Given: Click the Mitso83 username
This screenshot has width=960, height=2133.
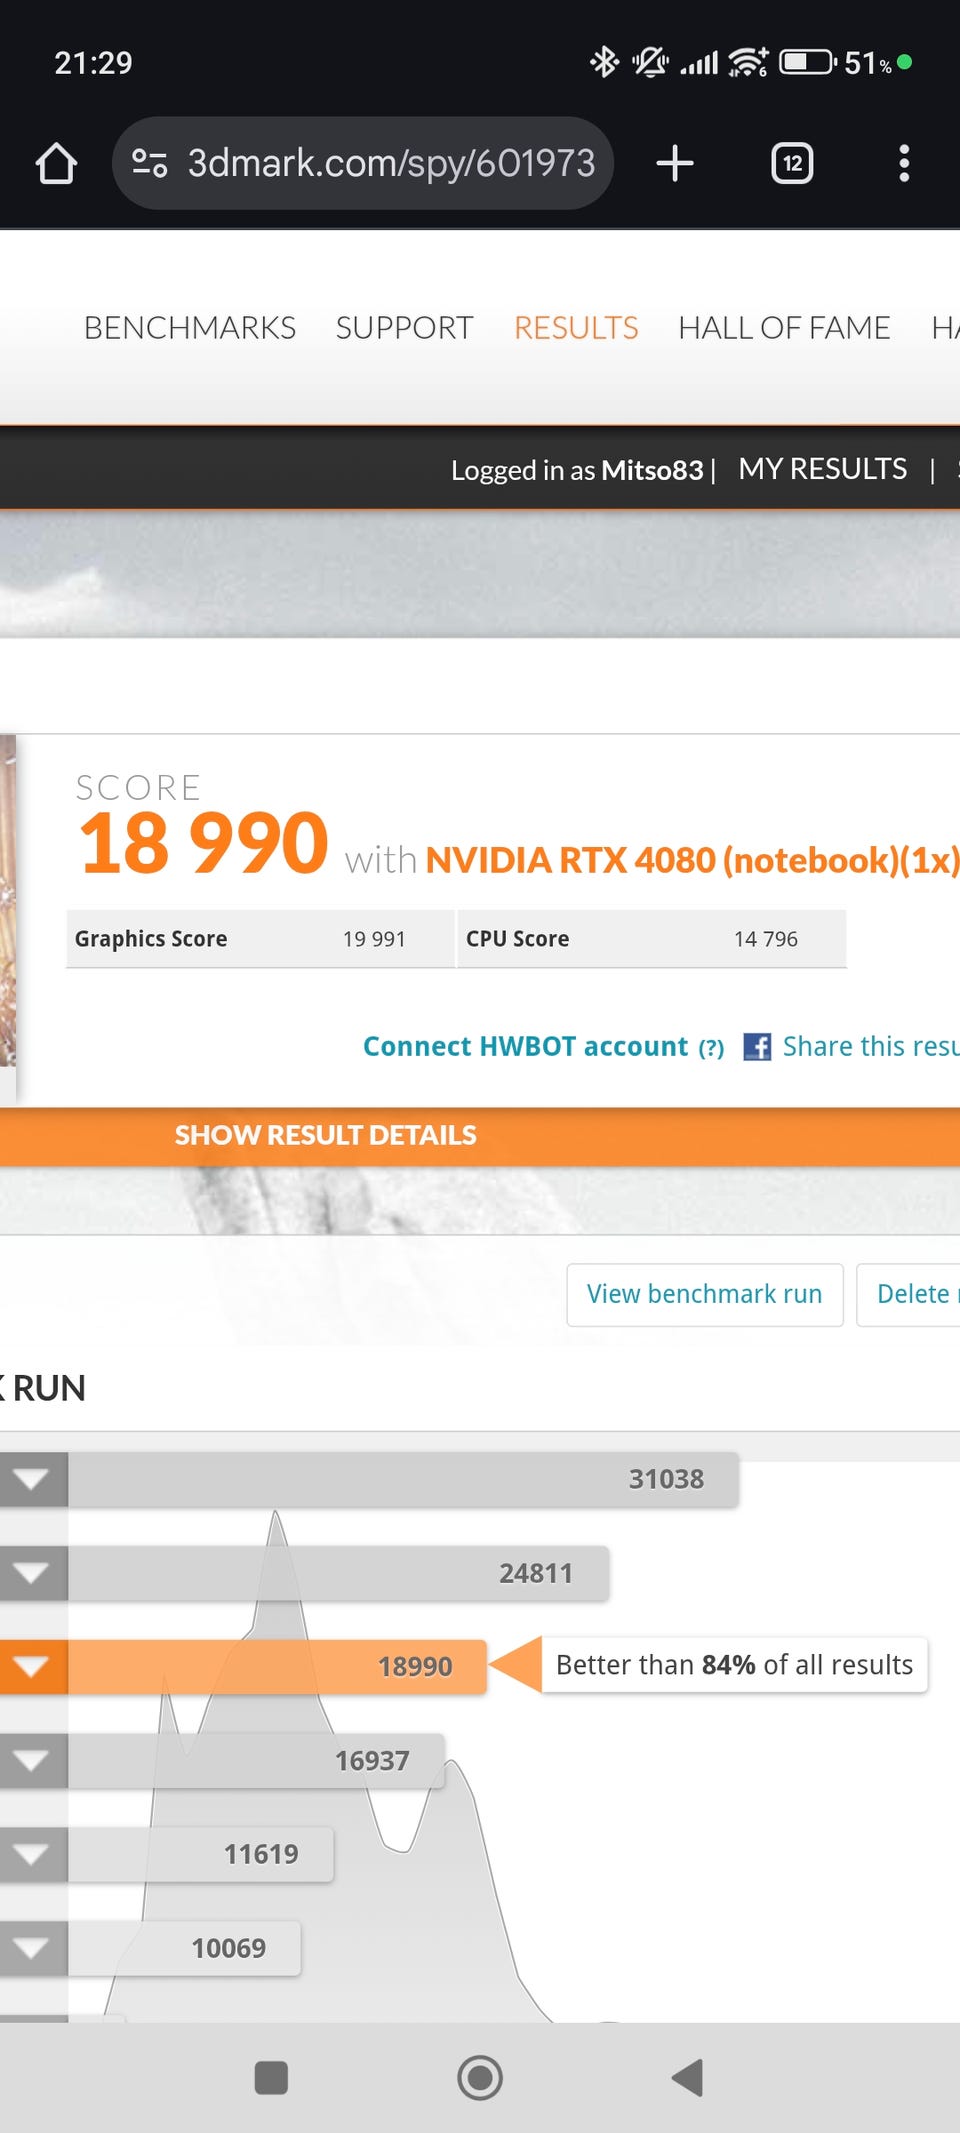Looking at the screenshot, I should [652, 470].
